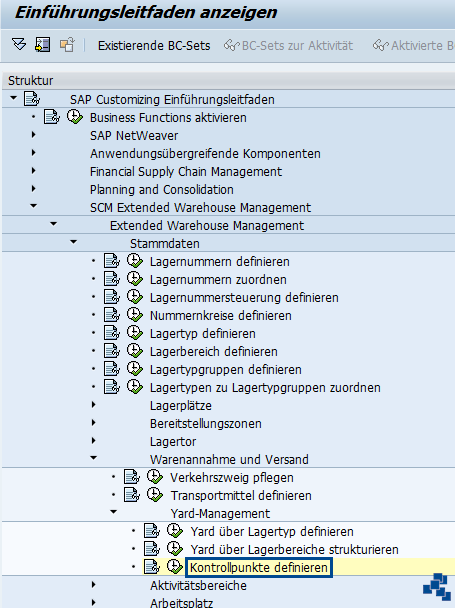The width and height of the screenshot is (455, 608).
Task: Open documentation for Transportmittel definieren
Action: pos(132,495)
